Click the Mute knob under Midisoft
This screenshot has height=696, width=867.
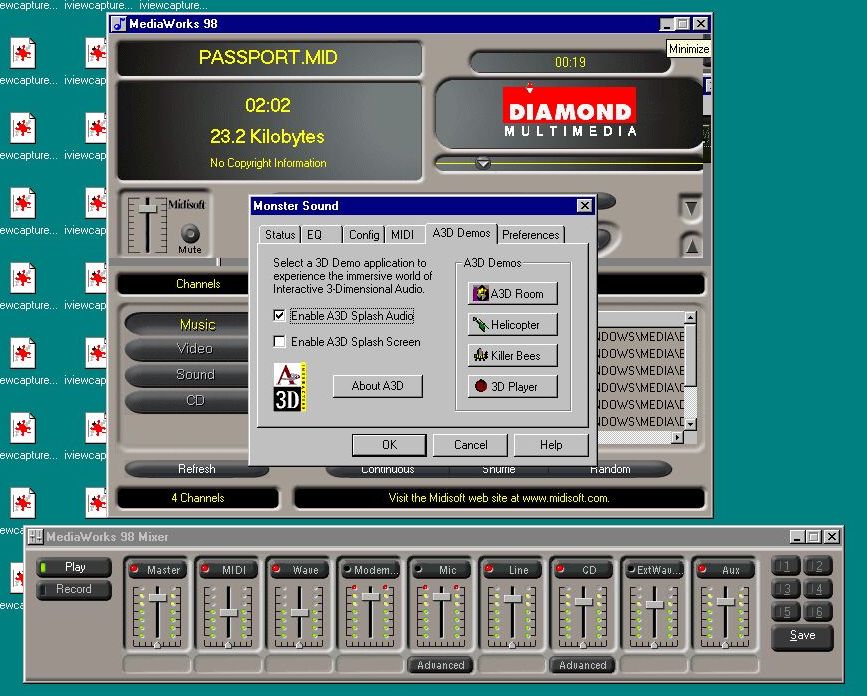pyautogui.click(x=190, y=233)
